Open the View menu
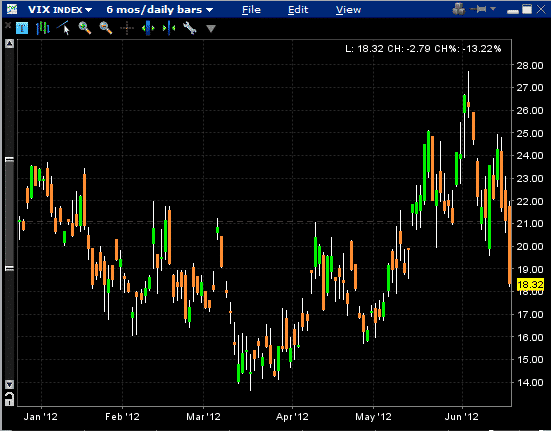This screenshot has height=431, width=551. 348,9
